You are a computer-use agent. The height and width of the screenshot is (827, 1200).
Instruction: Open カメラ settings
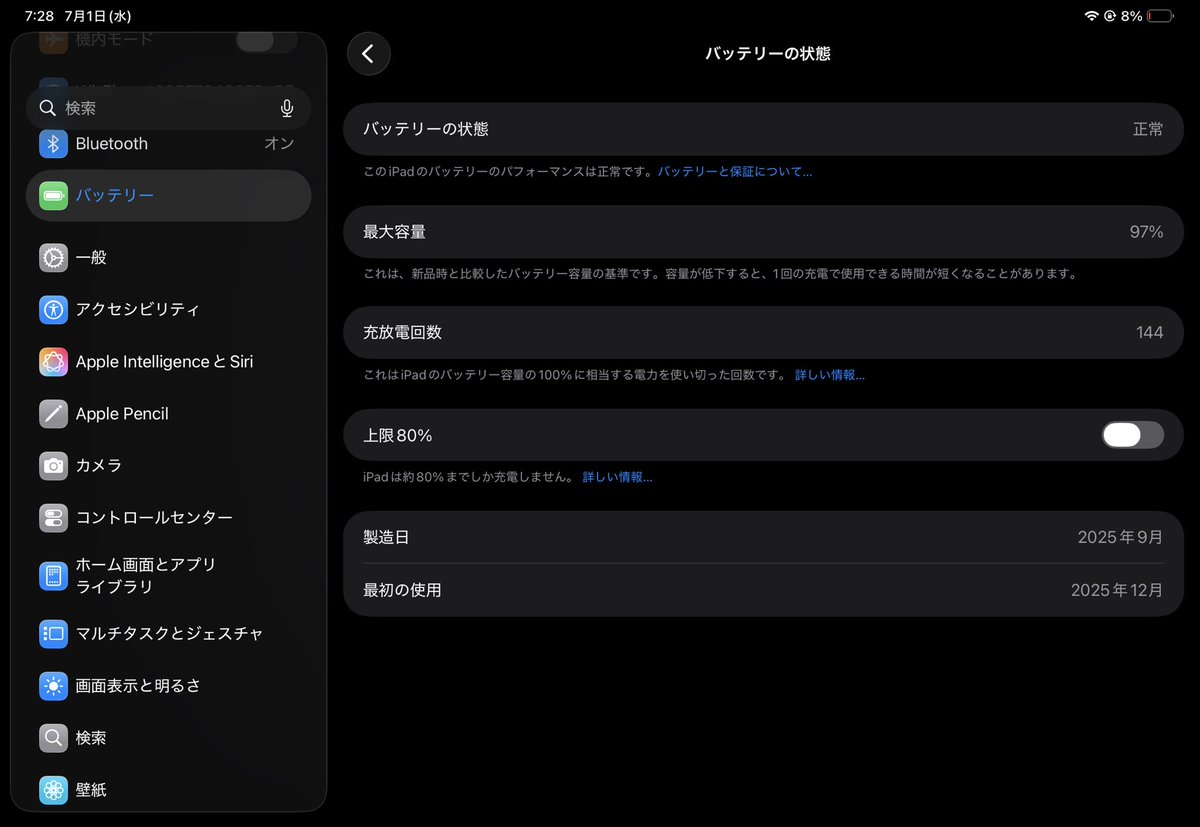[x=168, y=466]
